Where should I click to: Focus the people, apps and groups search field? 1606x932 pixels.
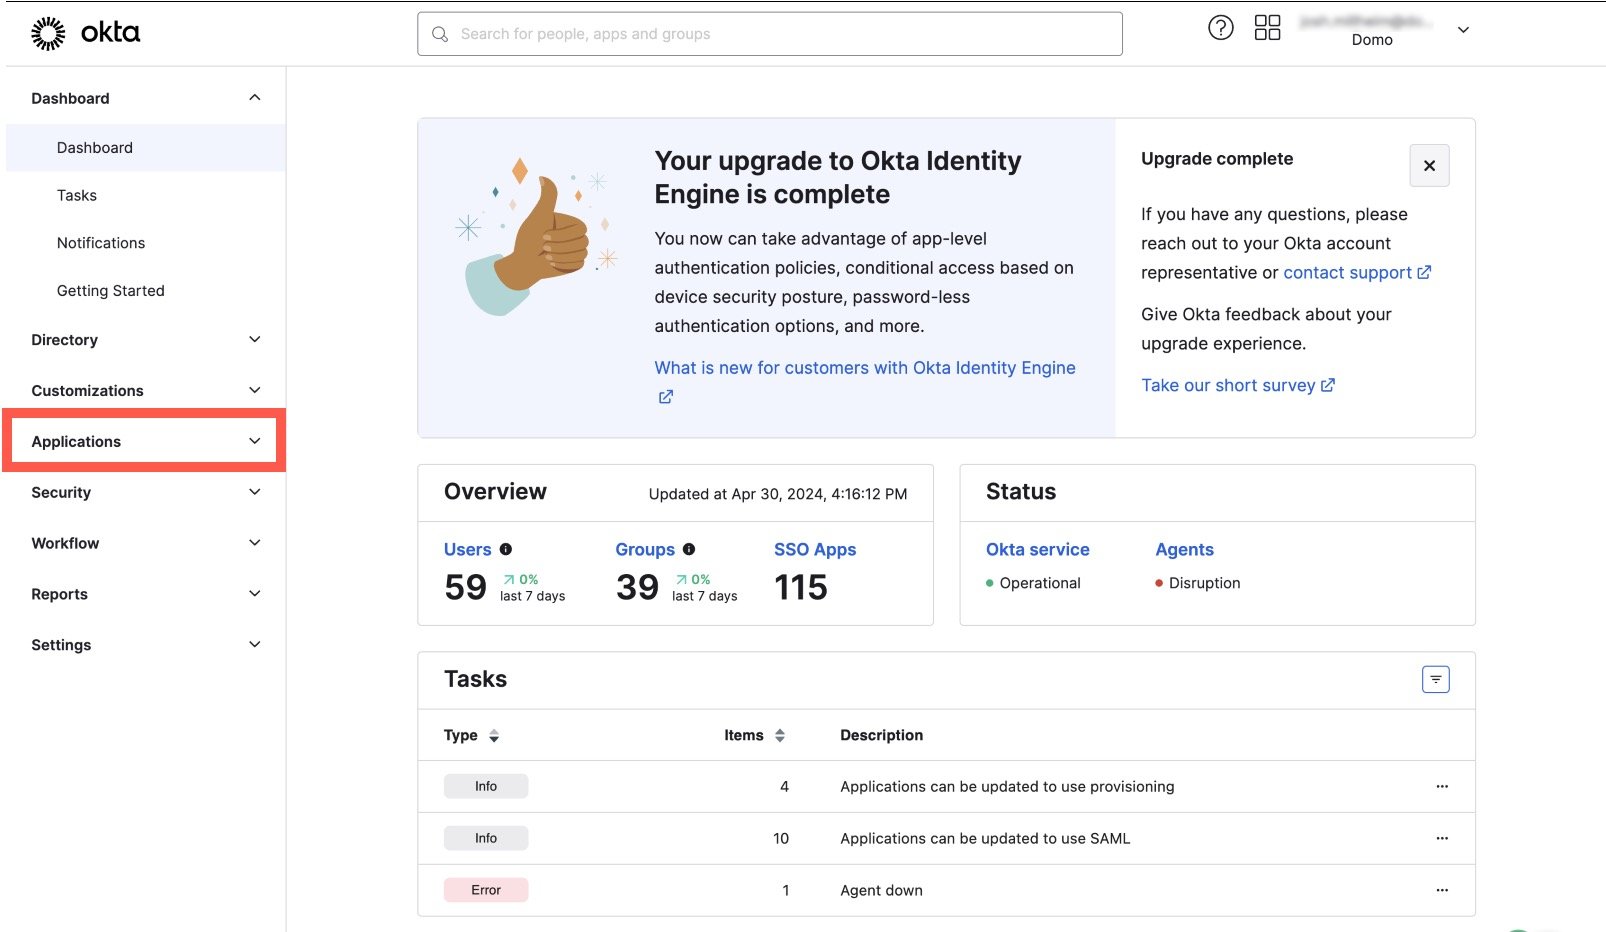coord(770,34)
